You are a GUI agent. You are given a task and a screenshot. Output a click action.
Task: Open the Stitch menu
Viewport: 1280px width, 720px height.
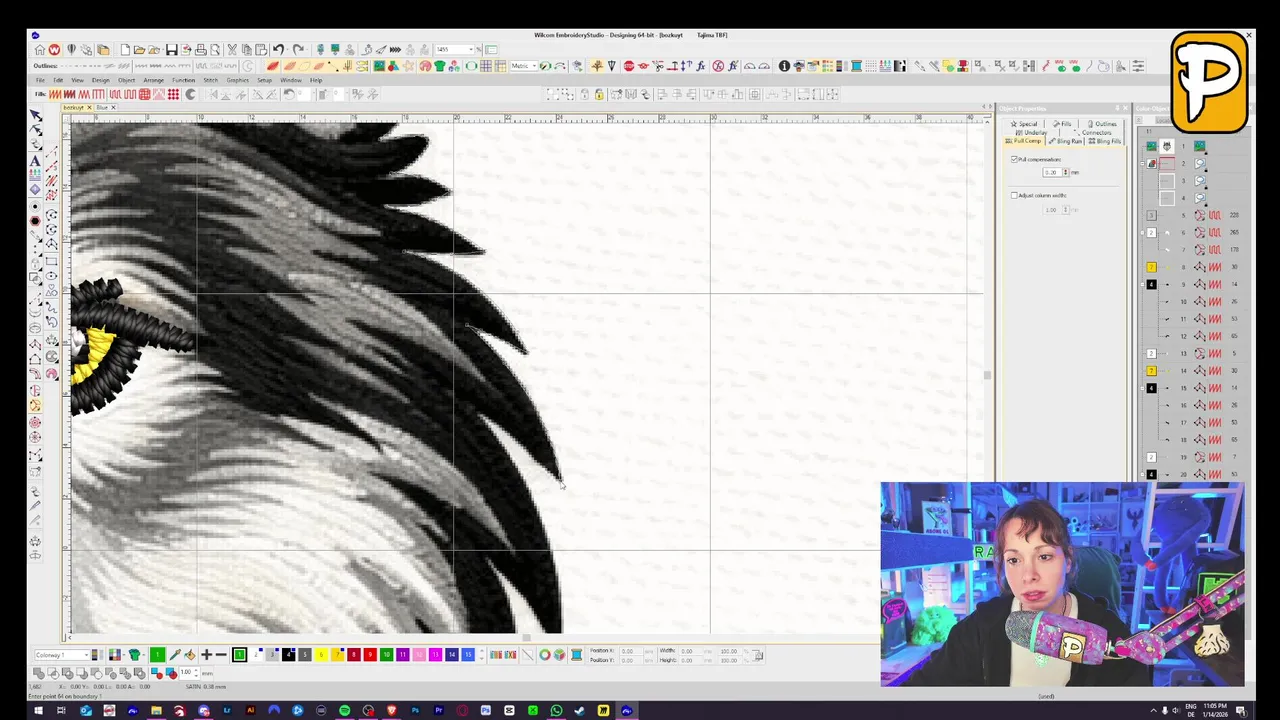pyautogui.click(x=210, y=80)
